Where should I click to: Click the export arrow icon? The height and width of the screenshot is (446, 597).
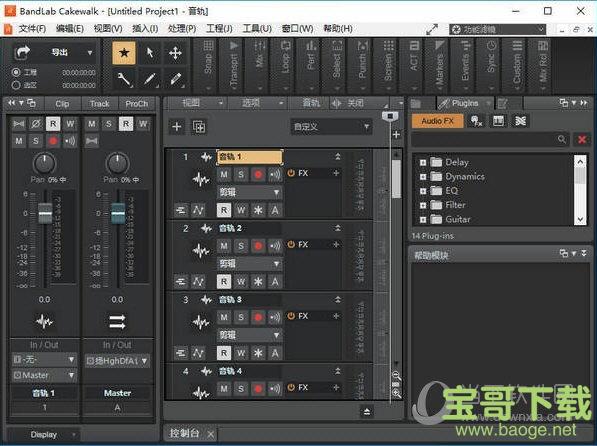pyautogui.click(x=22, y=52)
